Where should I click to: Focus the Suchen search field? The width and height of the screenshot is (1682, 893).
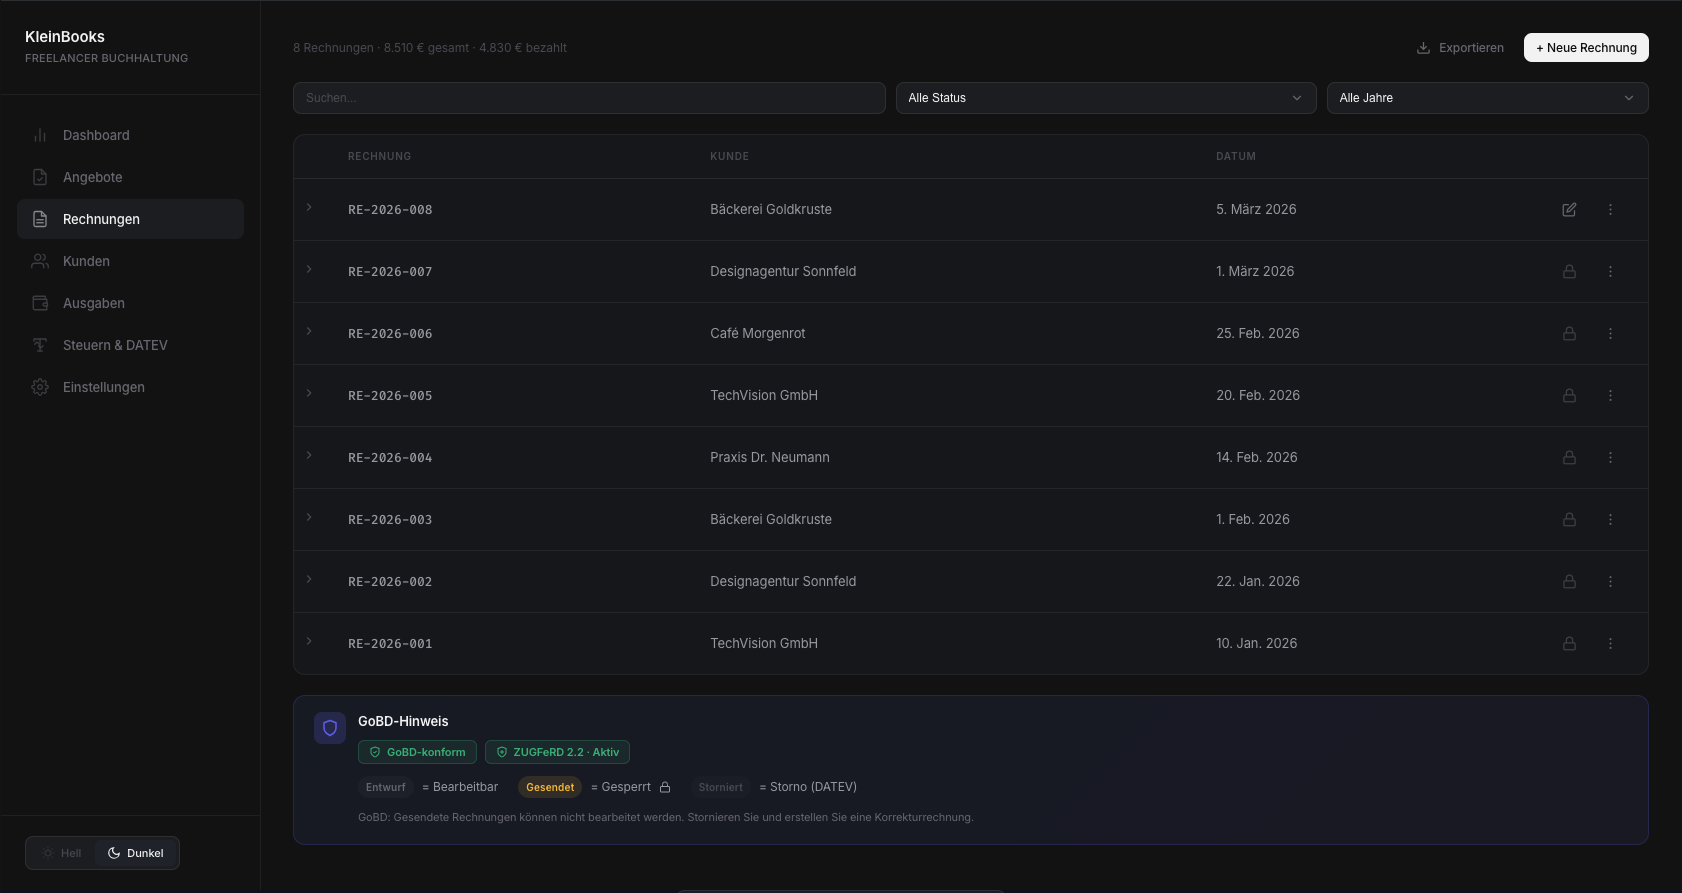tap(589, 98)
